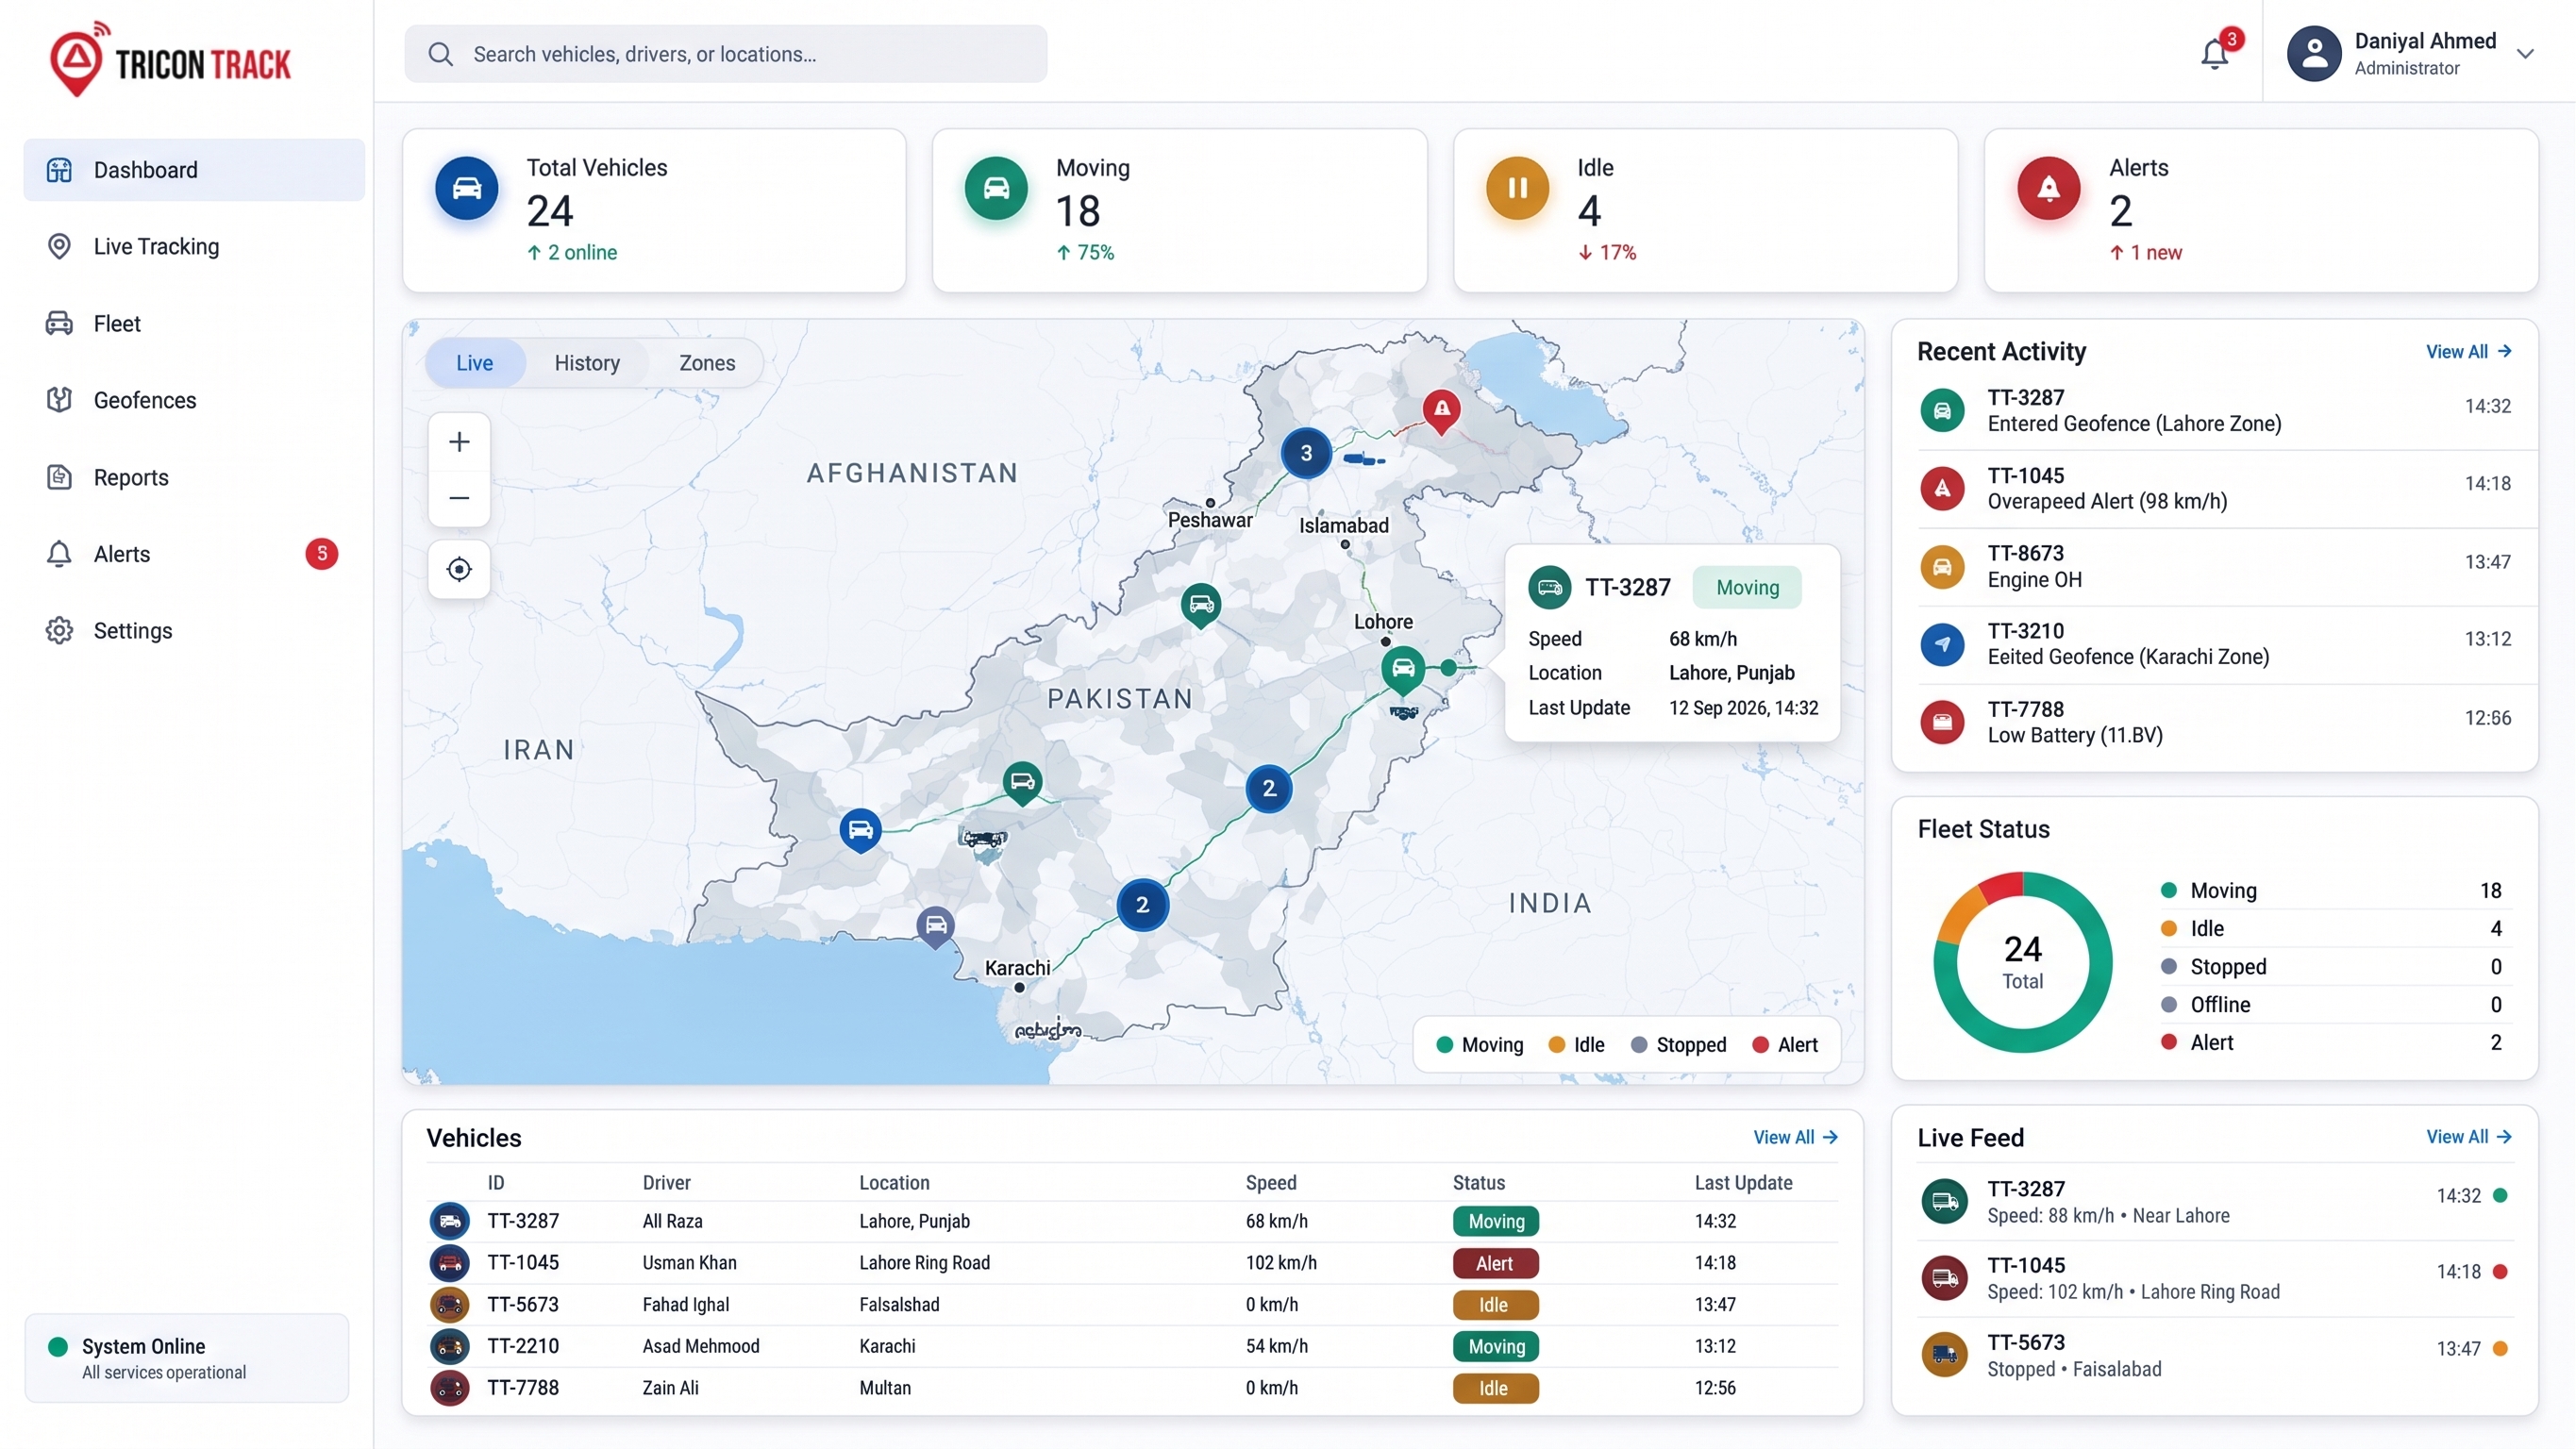
Task: Open TT-3210 geofence exit activity
Action: click(2214, 644)
